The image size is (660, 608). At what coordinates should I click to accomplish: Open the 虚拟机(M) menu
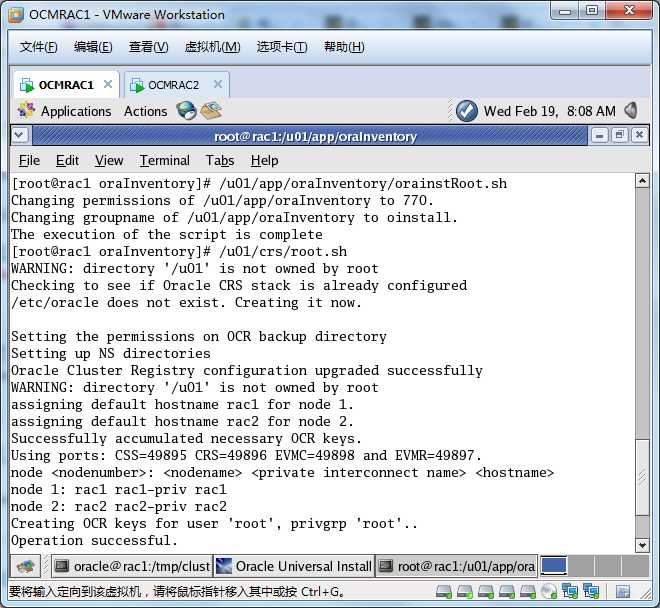(x=213, y=47)
